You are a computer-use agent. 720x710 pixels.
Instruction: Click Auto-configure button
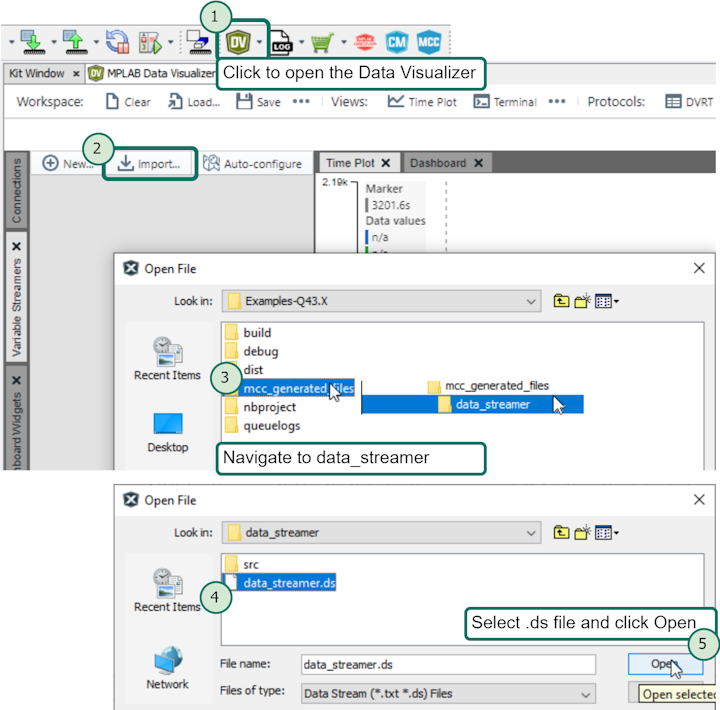253,163
